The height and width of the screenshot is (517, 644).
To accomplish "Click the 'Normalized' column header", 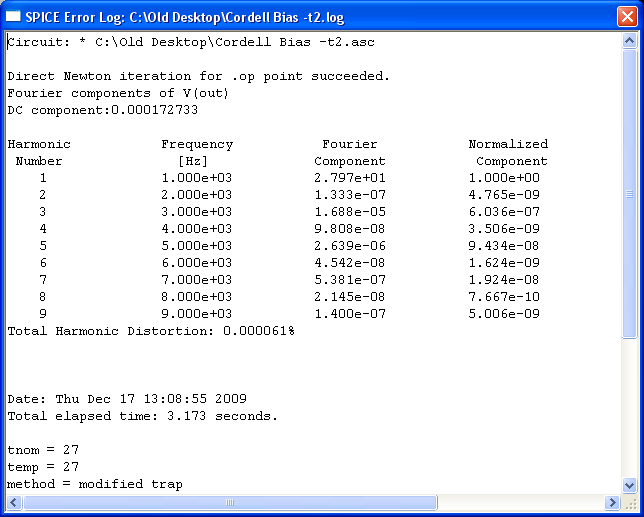I will pyautogui.click(x=508, y=144).
